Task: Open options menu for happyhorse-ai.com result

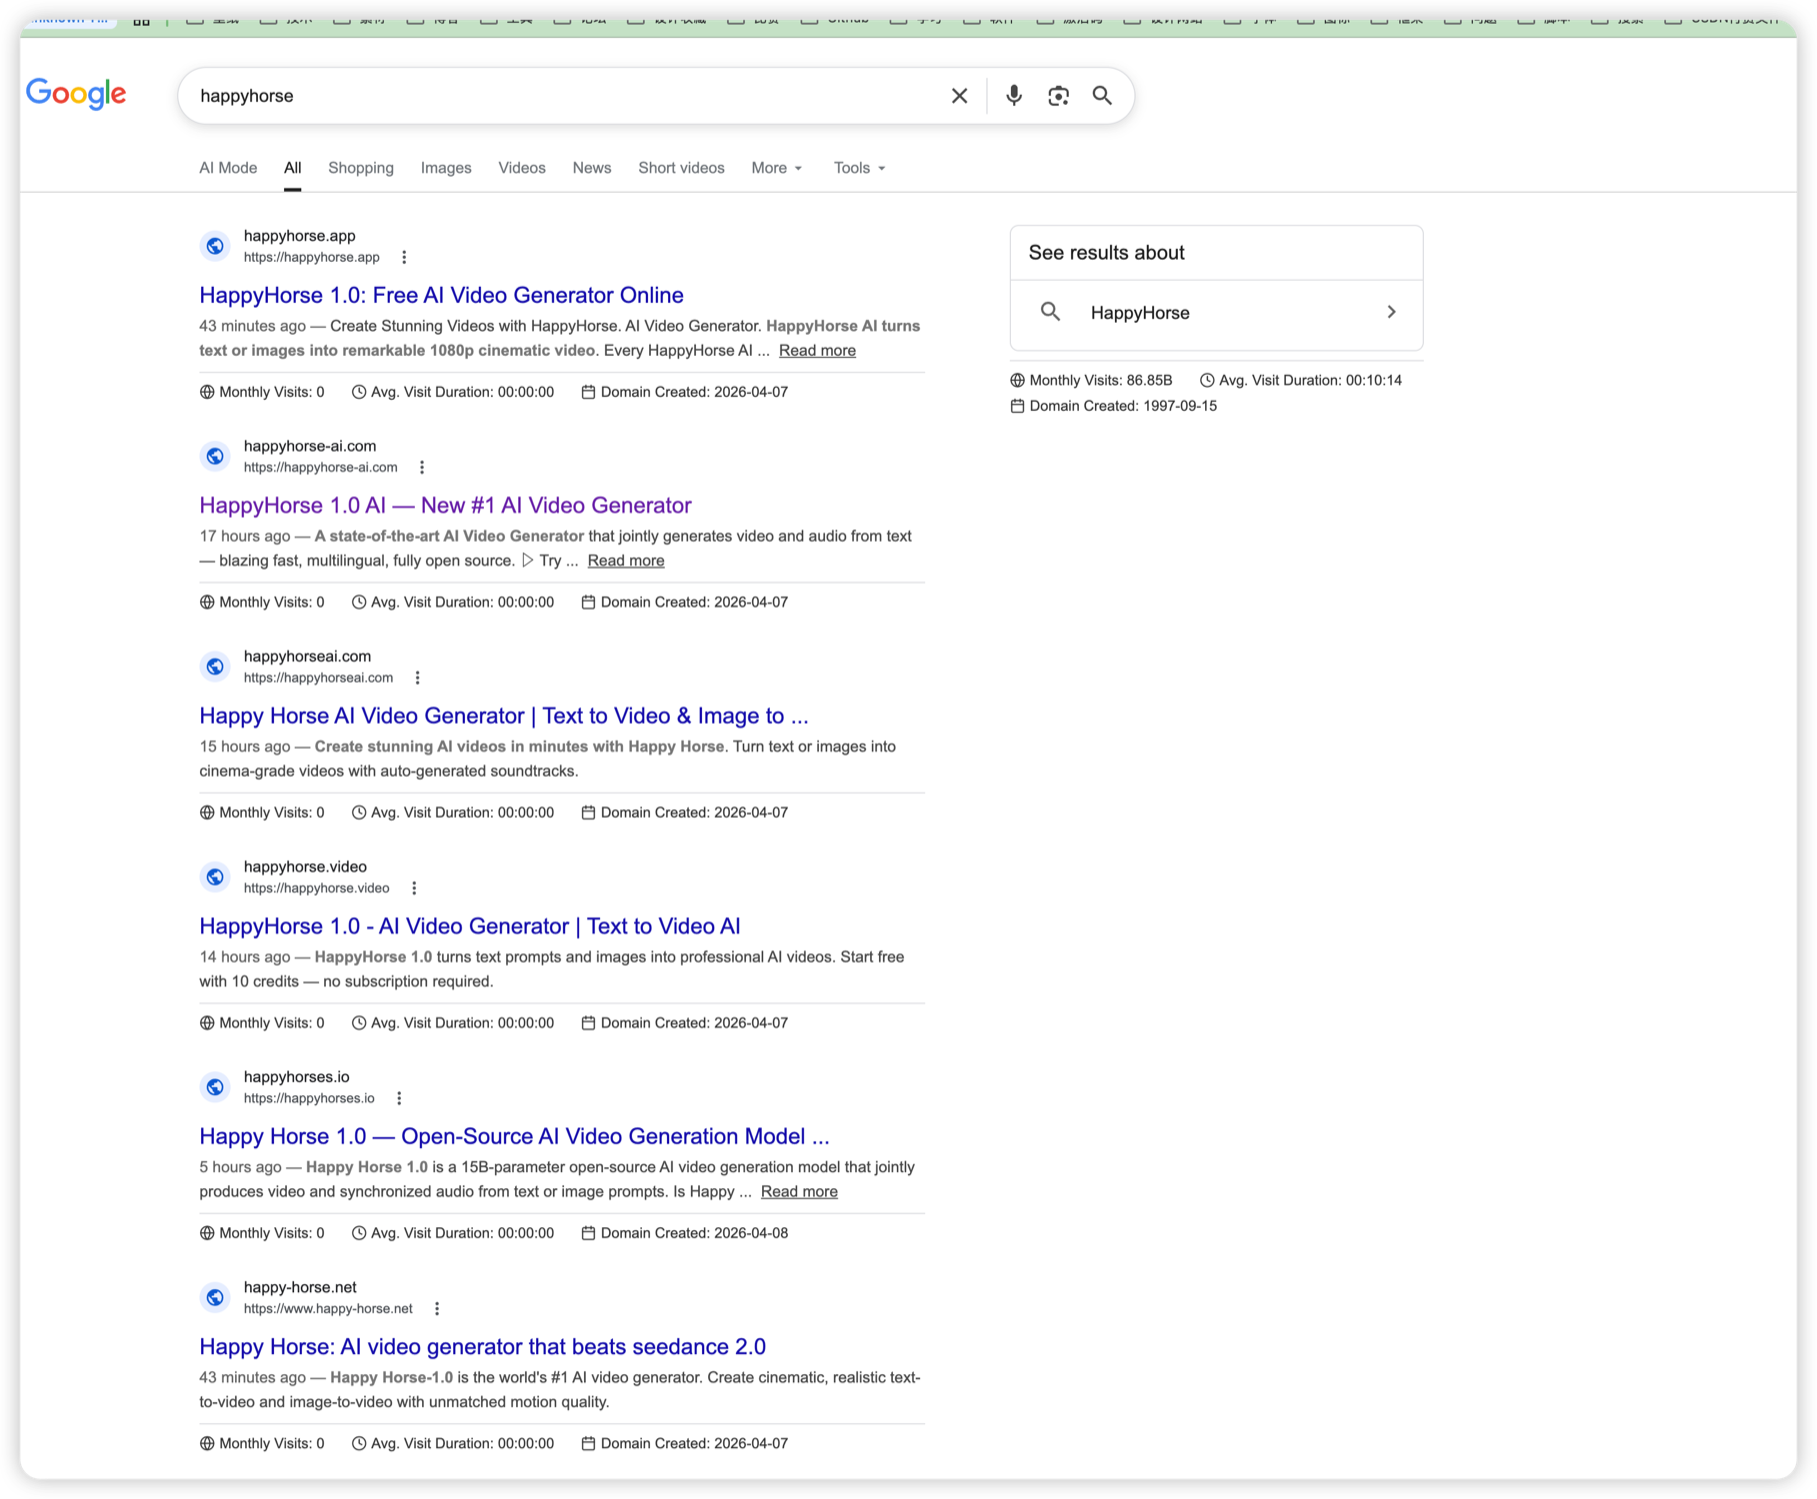Action: click(422, 468)
